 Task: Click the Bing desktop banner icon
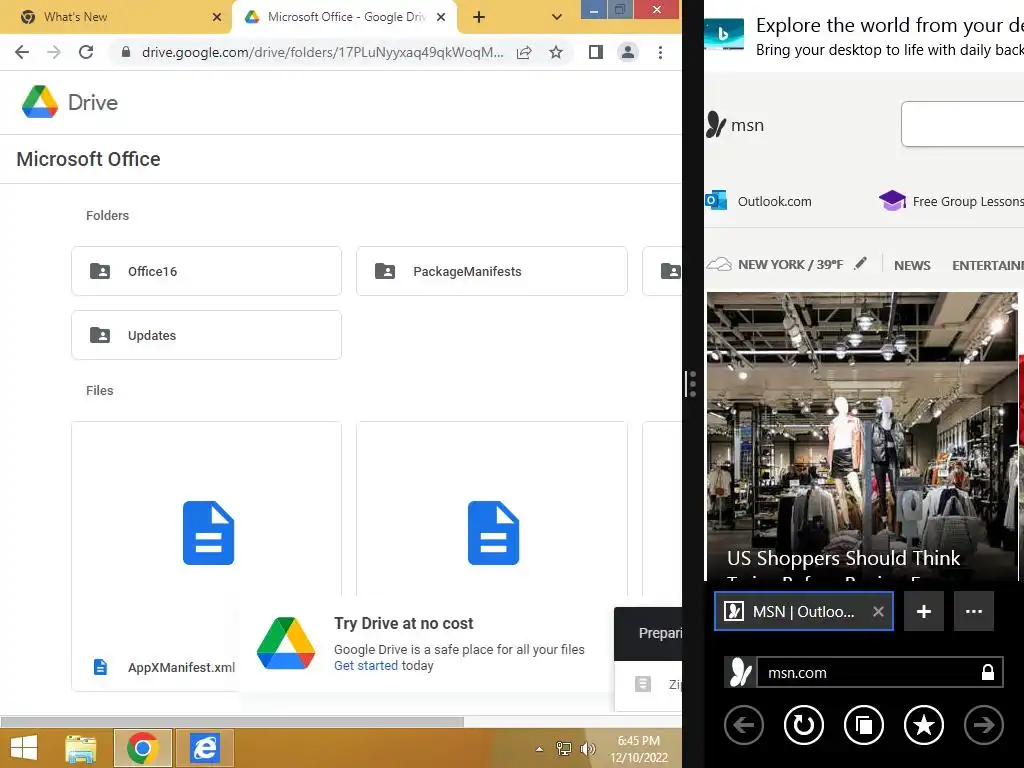point(724,34)
